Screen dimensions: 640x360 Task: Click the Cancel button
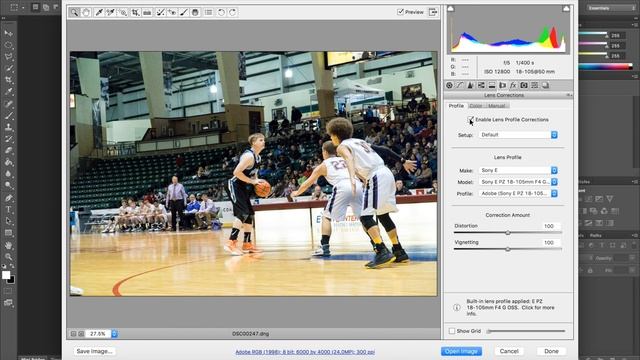tap(509, 351)
